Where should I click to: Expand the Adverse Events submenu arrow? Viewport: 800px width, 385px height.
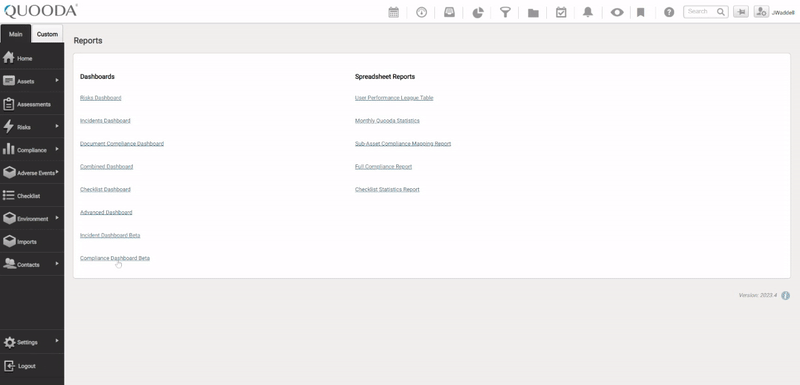57,172
